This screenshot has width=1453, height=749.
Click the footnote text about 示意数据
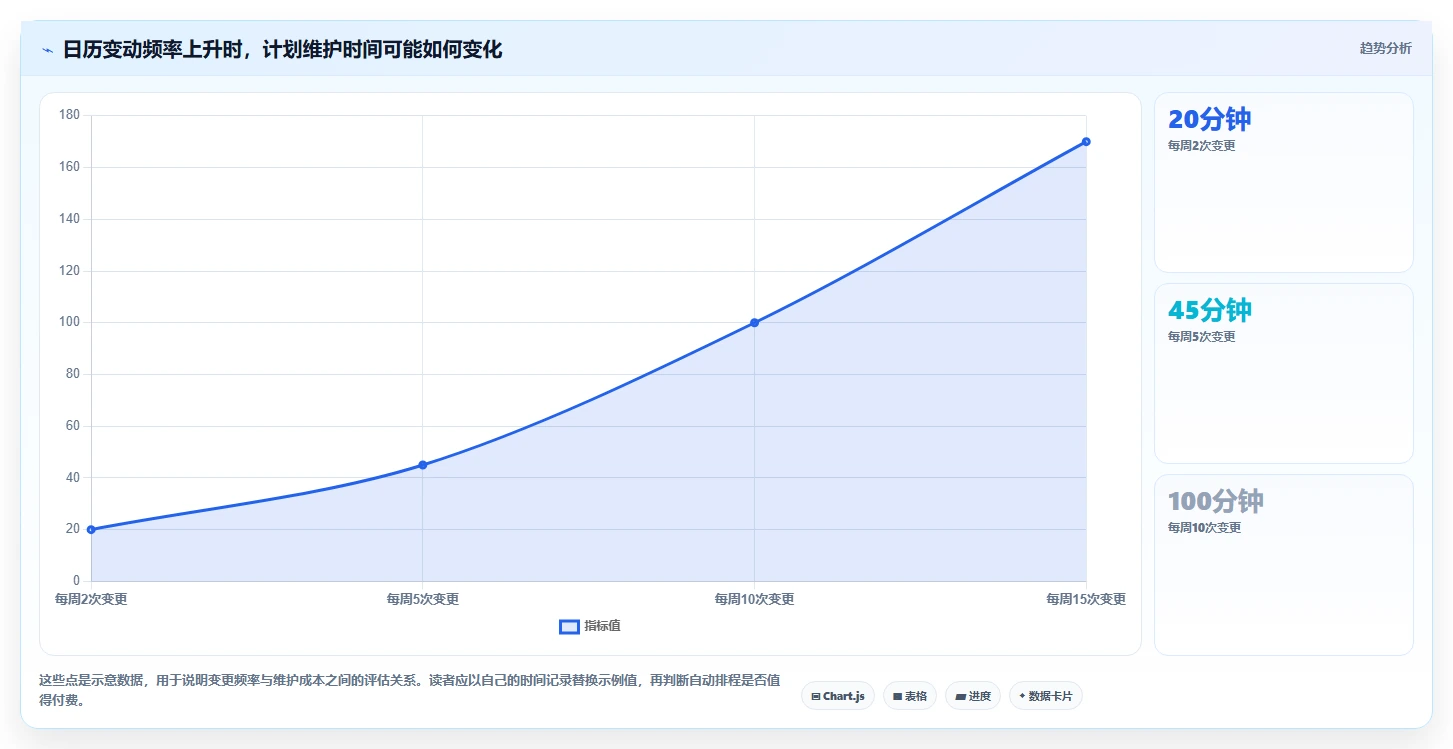point(410,690)
